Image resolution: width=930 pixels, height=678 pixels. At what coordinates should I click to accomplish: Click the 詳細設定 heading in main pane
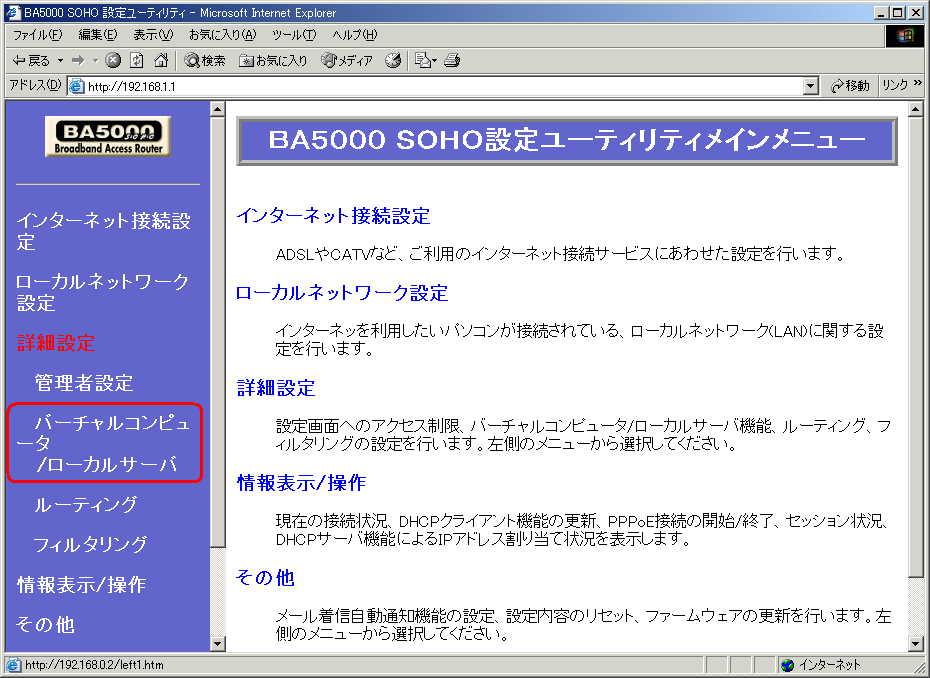point(276,388)
